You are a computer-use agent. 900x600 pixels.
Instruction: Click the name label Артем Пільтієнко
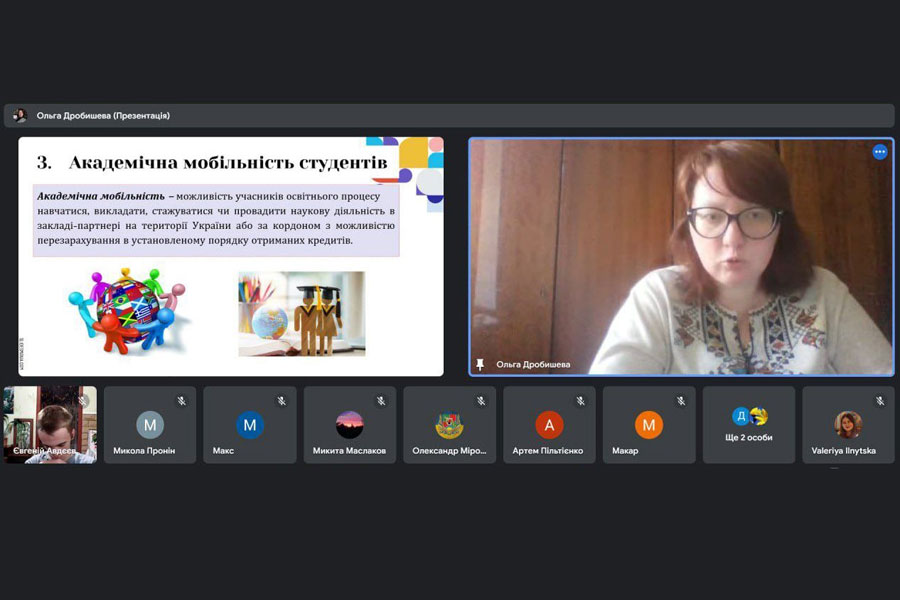(x=548, y=451)
